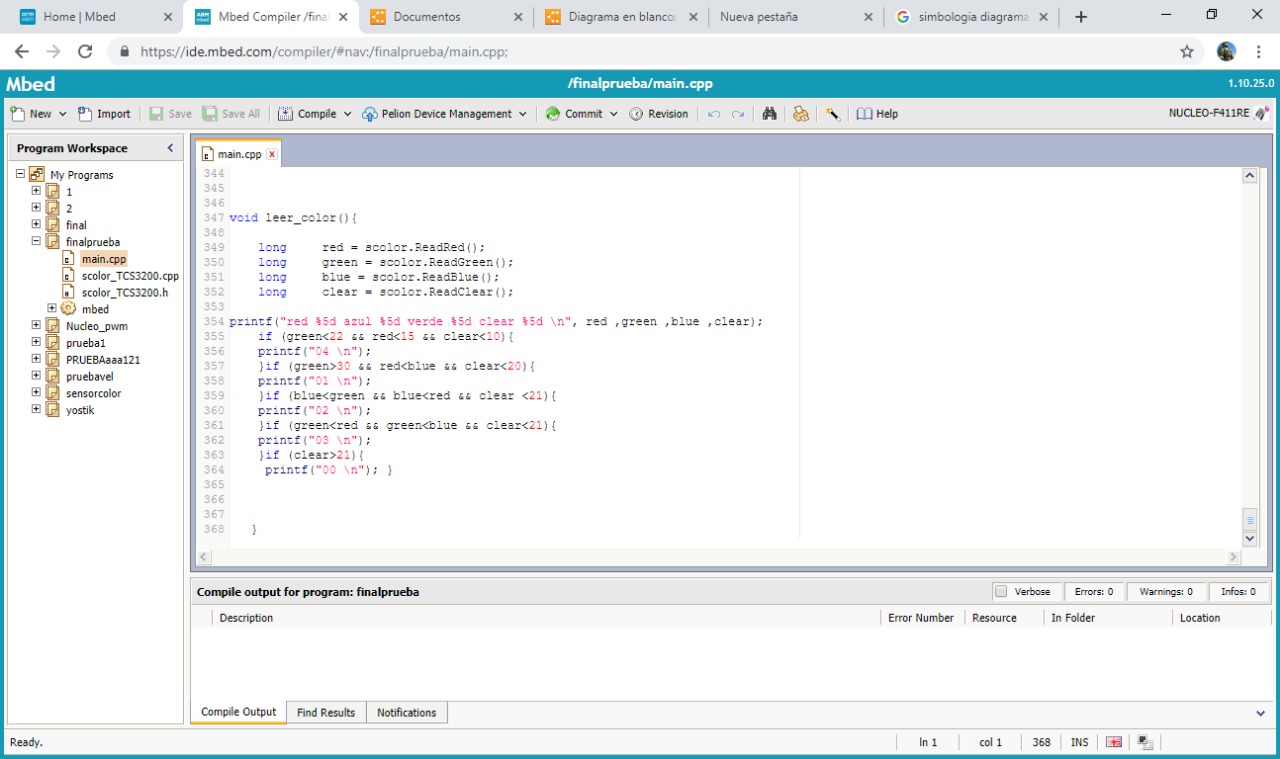Expand the Nucleo_pwm program folder

(x=37, y=326)
